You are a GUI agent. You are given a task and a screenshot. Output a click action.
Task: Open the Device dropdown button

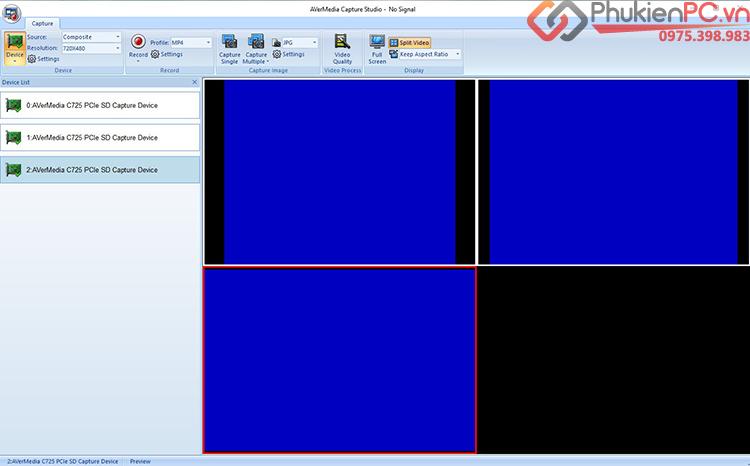15,49
